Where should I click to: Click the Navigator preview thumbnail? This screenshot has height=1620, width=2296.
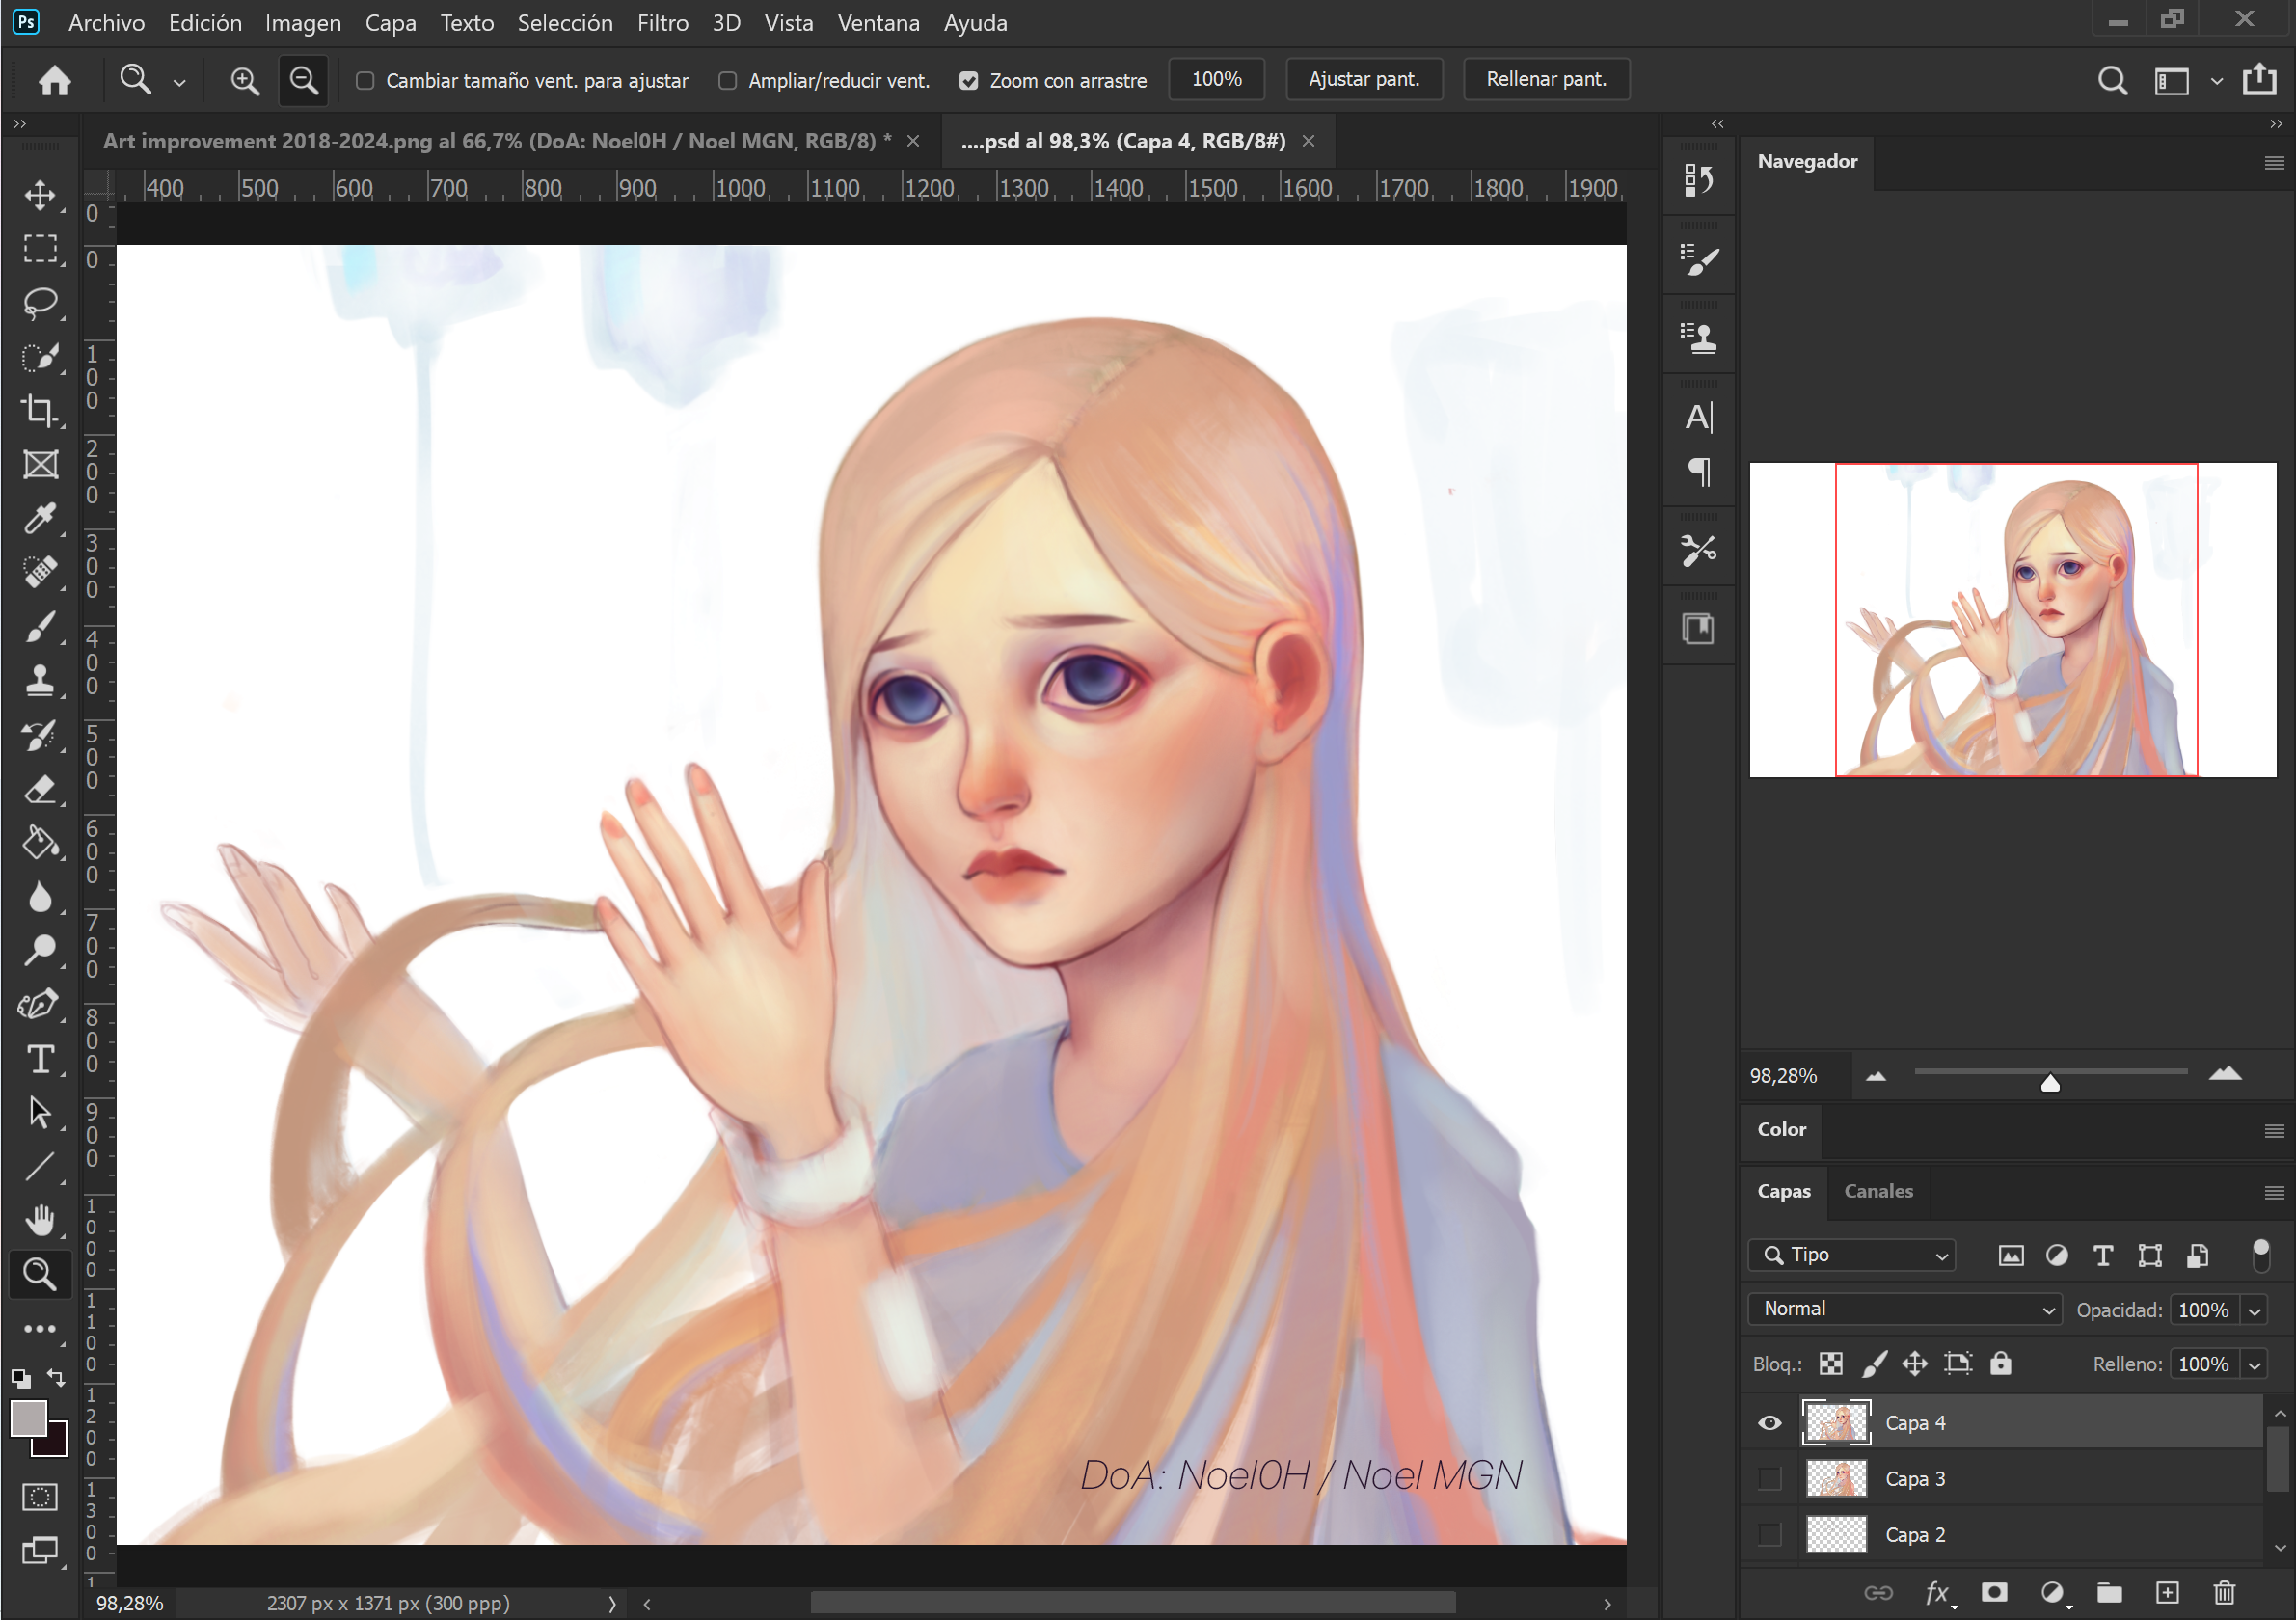(2012, 619)
